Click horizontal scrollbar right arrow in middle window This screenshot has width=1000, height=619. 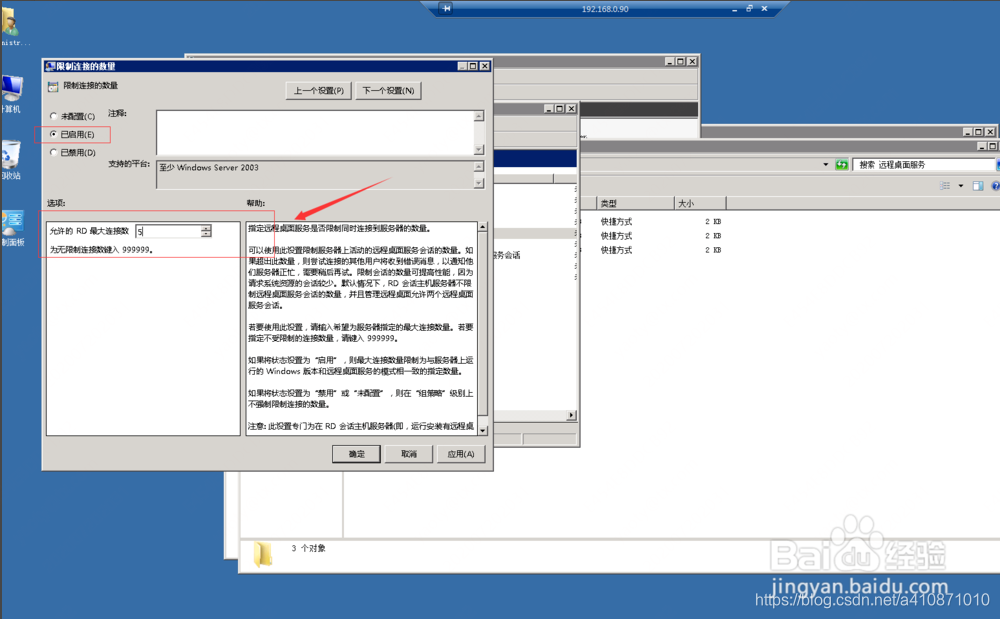tap(571, 415)
